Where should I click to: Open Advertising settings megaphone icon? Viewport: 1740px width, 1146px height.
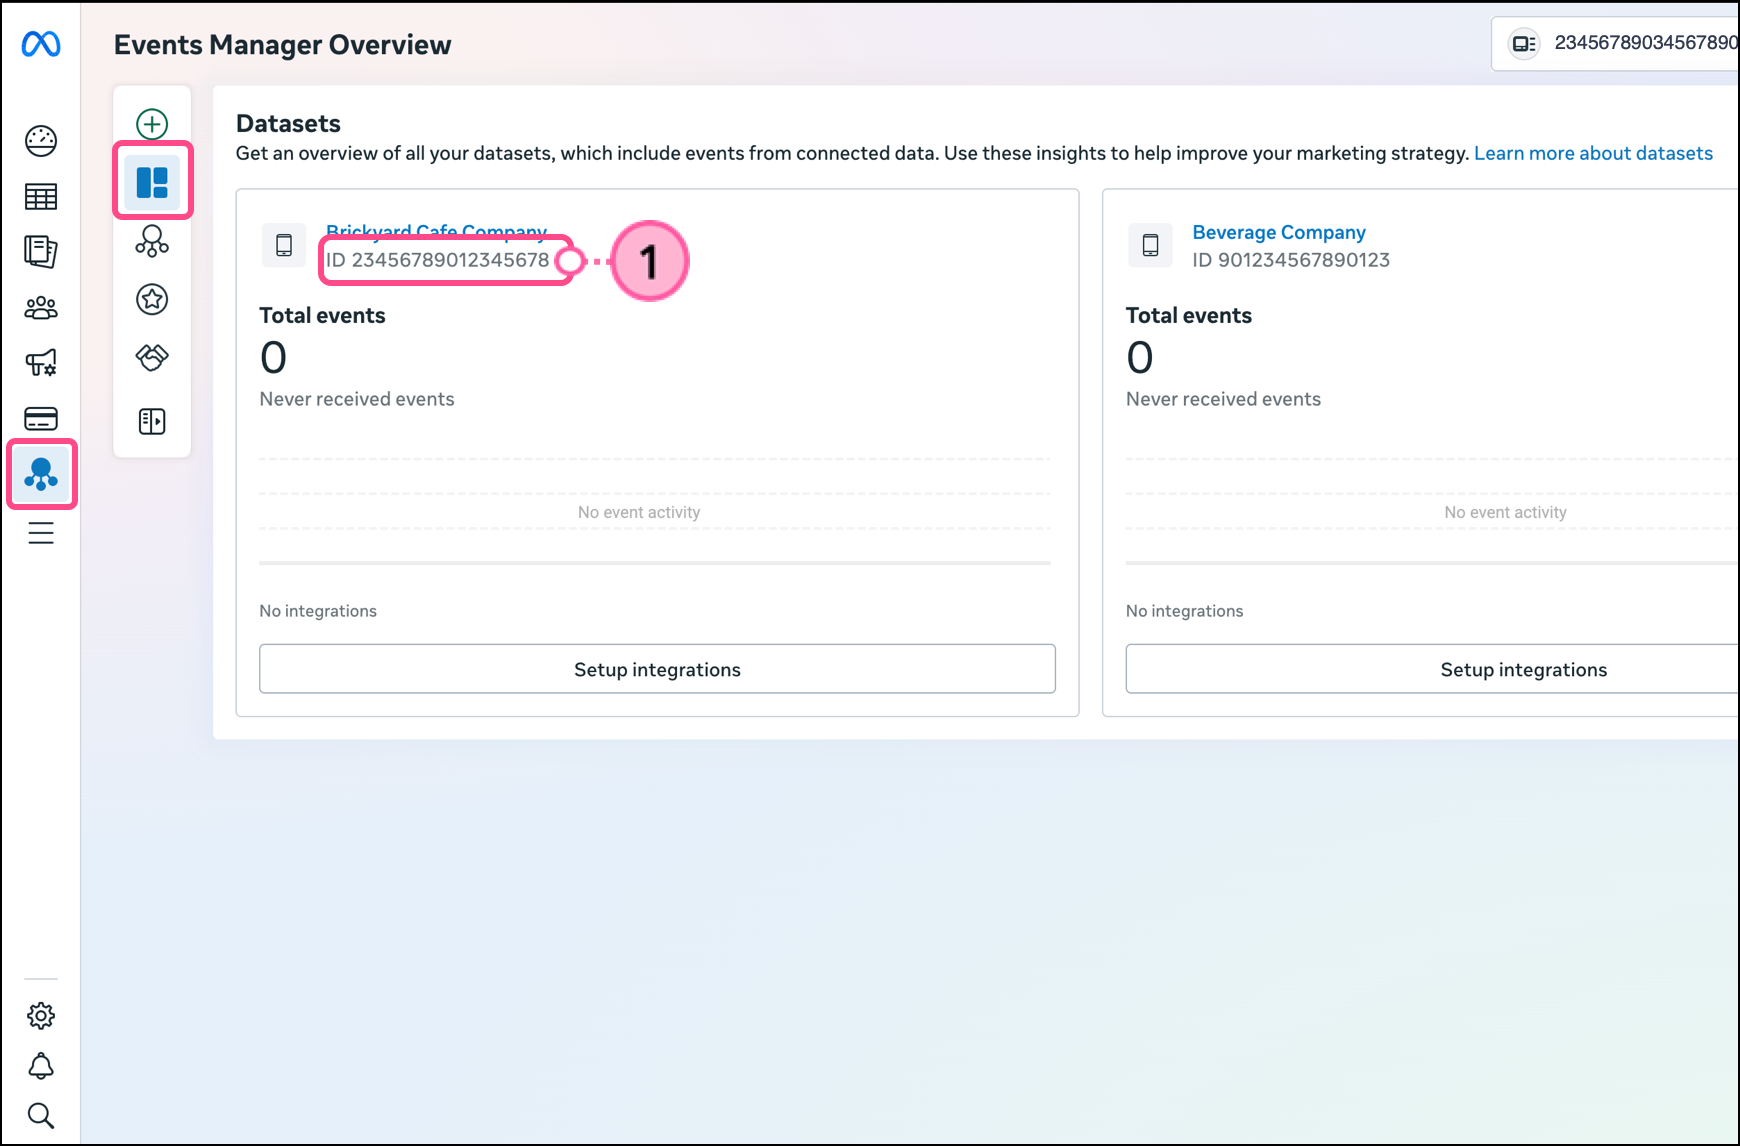tap(41, 363)
